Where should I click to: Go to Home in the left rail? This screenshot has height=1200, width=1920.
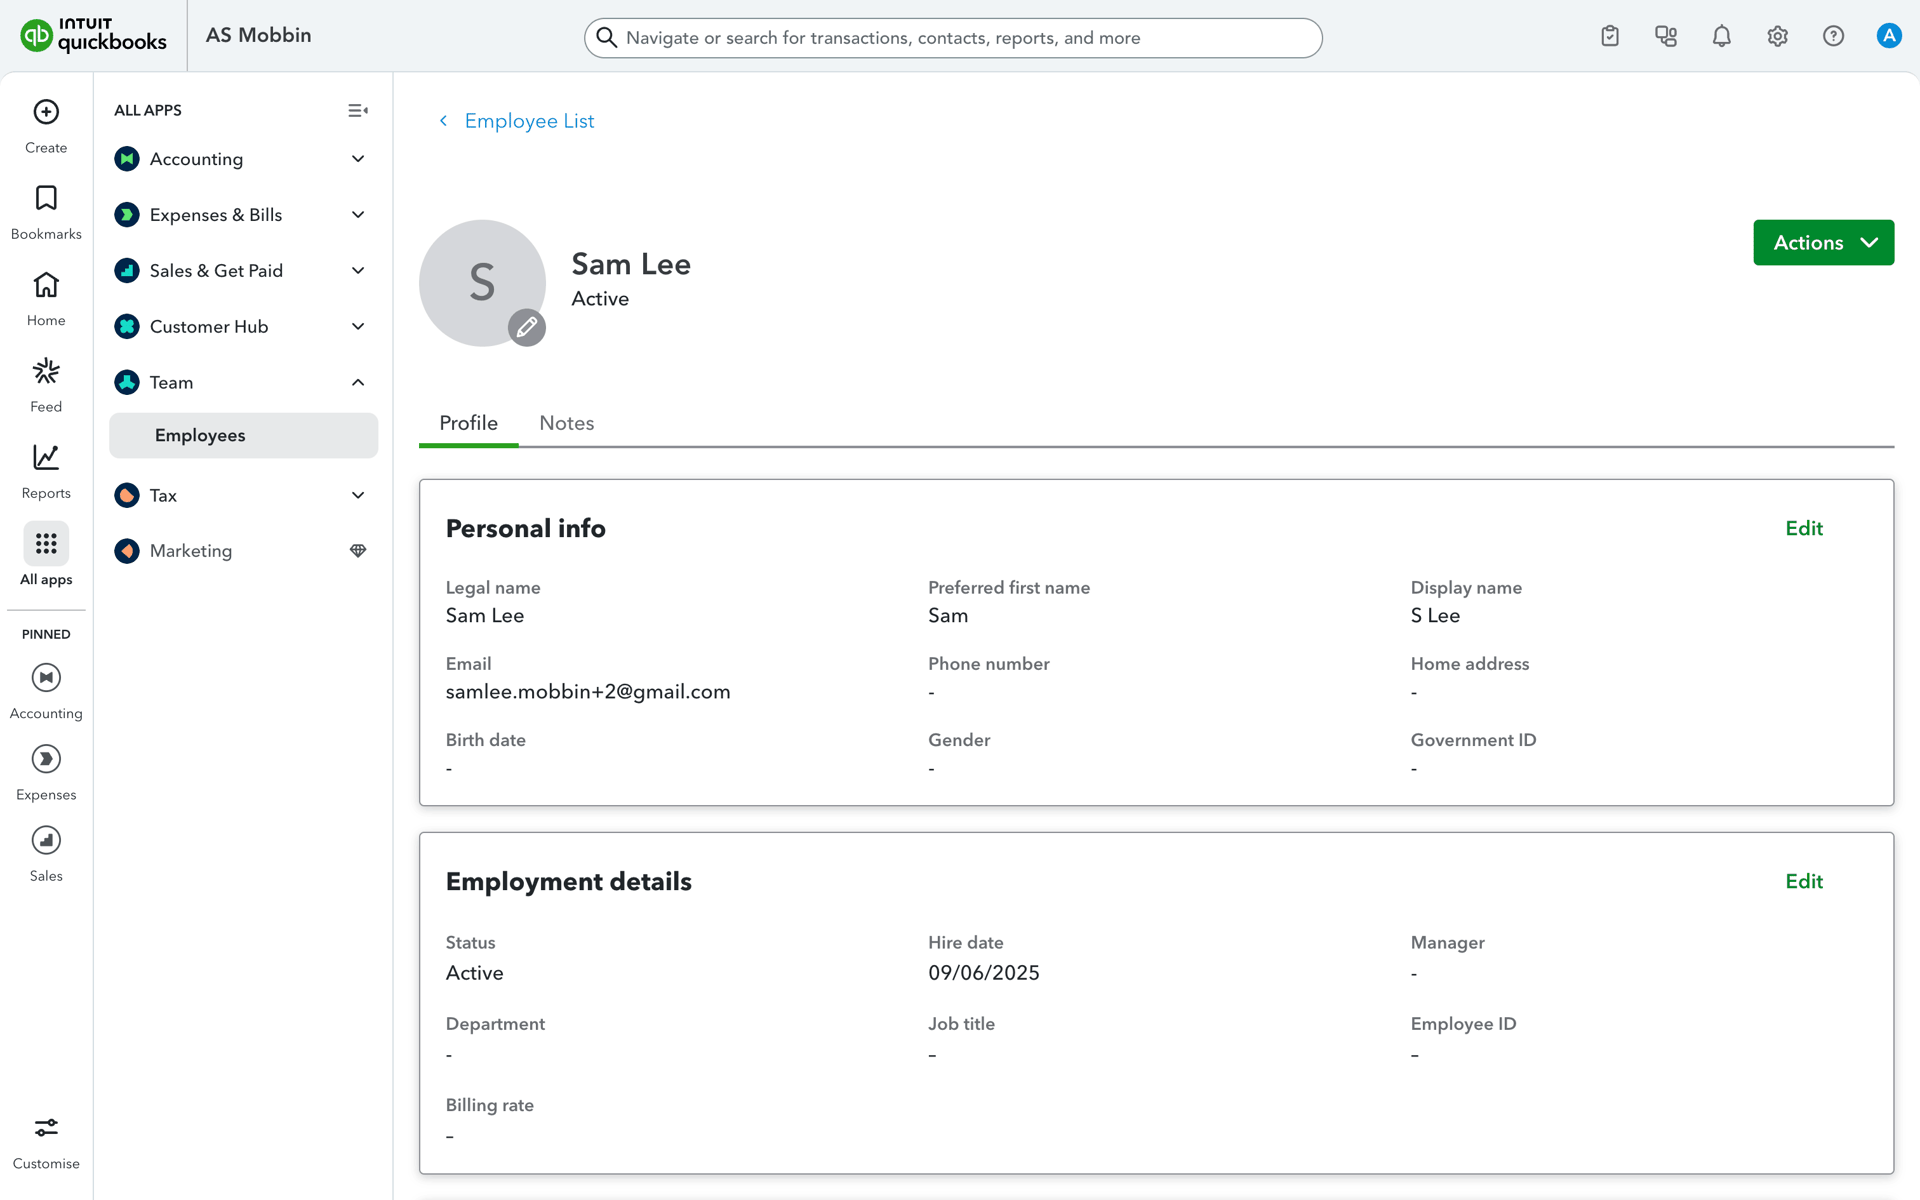pyautogui.click(x=46, y=298)
